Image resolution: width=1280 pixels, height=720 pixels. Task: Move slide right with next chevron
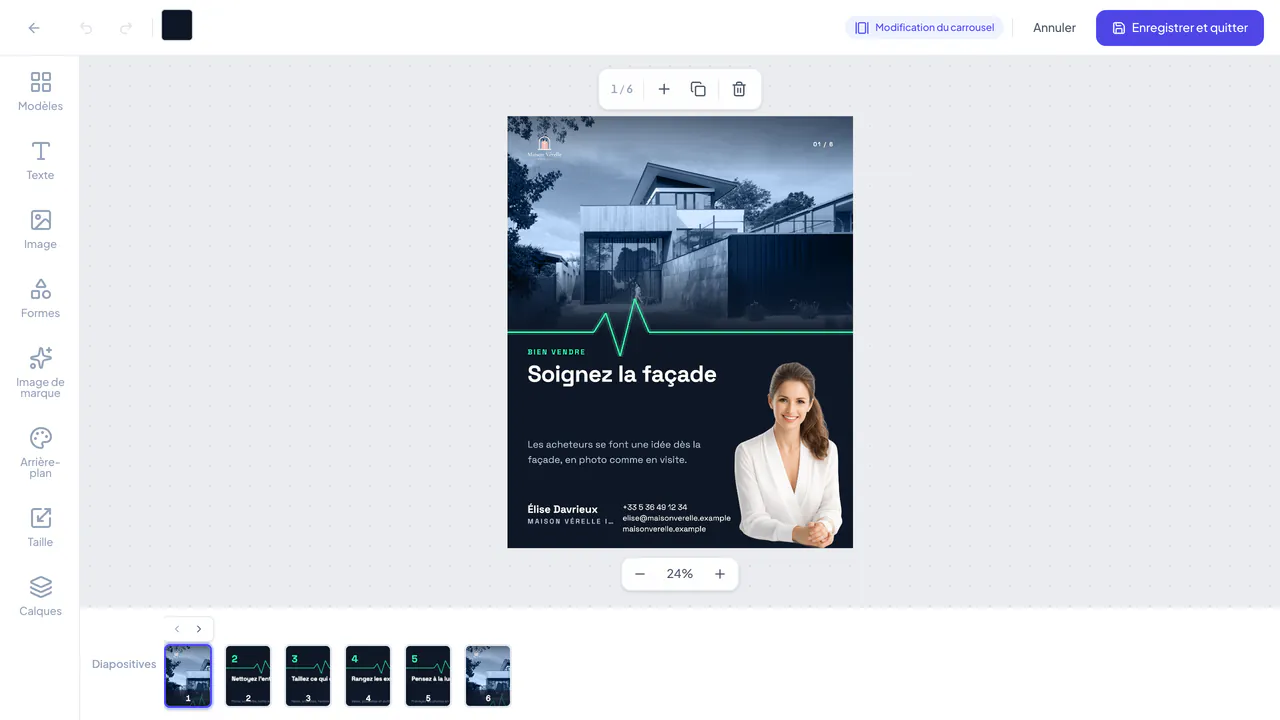pos(199,629)
